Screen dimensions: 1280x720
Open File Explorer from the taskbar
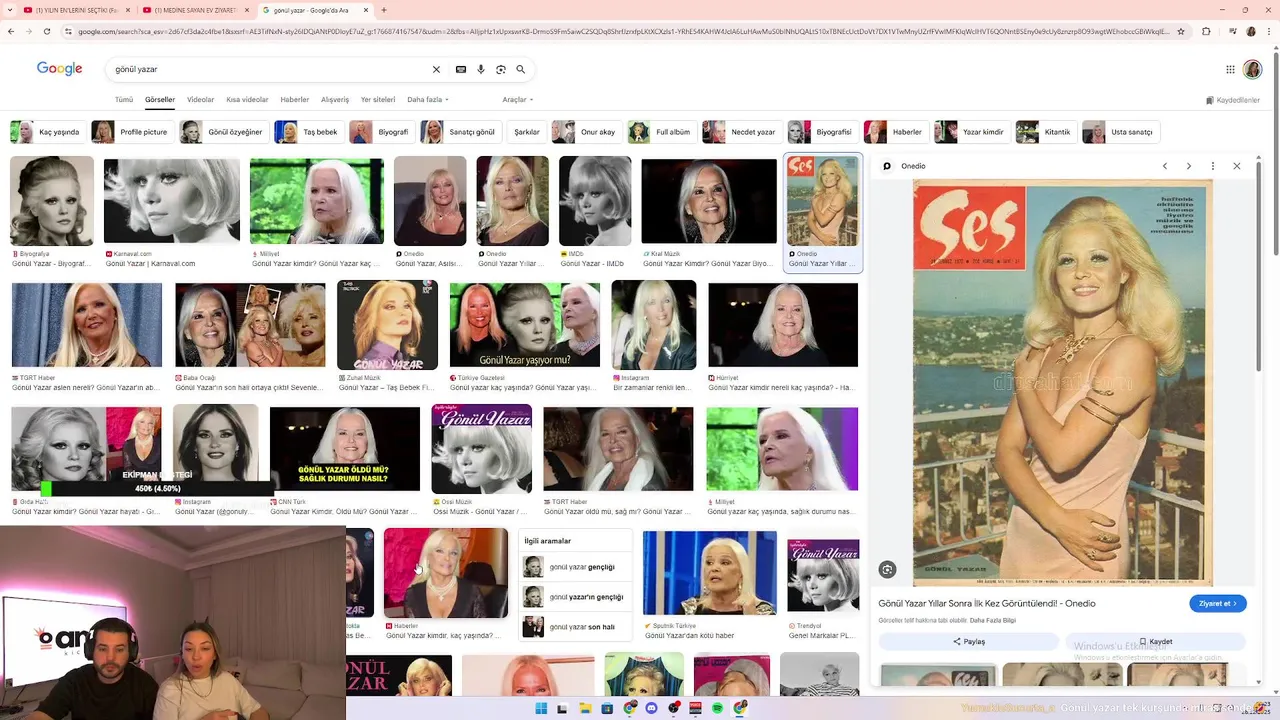pos(585,708)
